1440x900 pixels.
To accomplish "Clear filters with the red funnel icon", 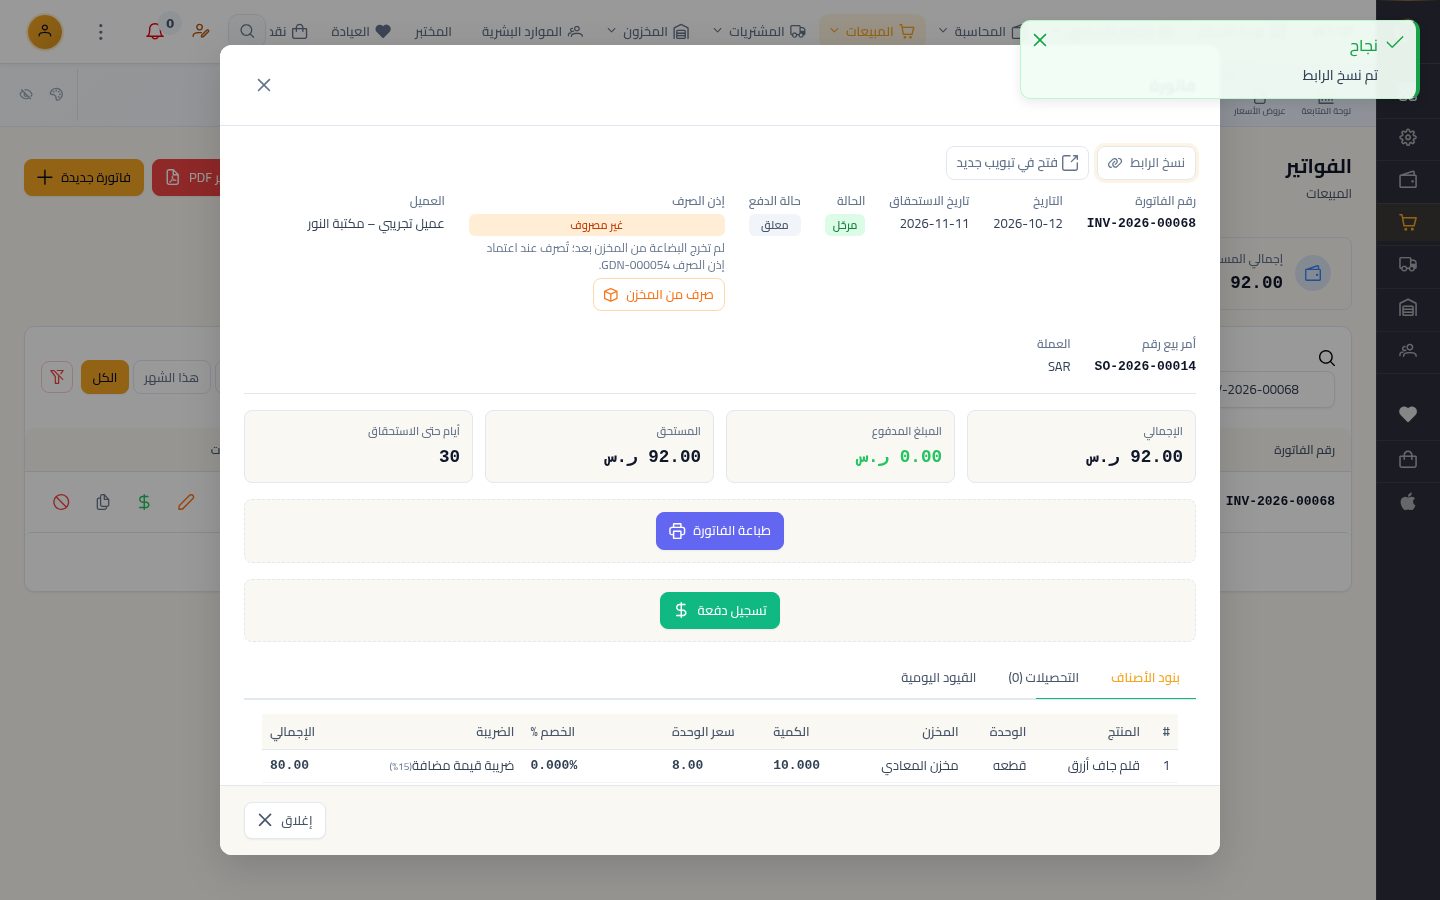I will 57,377.
